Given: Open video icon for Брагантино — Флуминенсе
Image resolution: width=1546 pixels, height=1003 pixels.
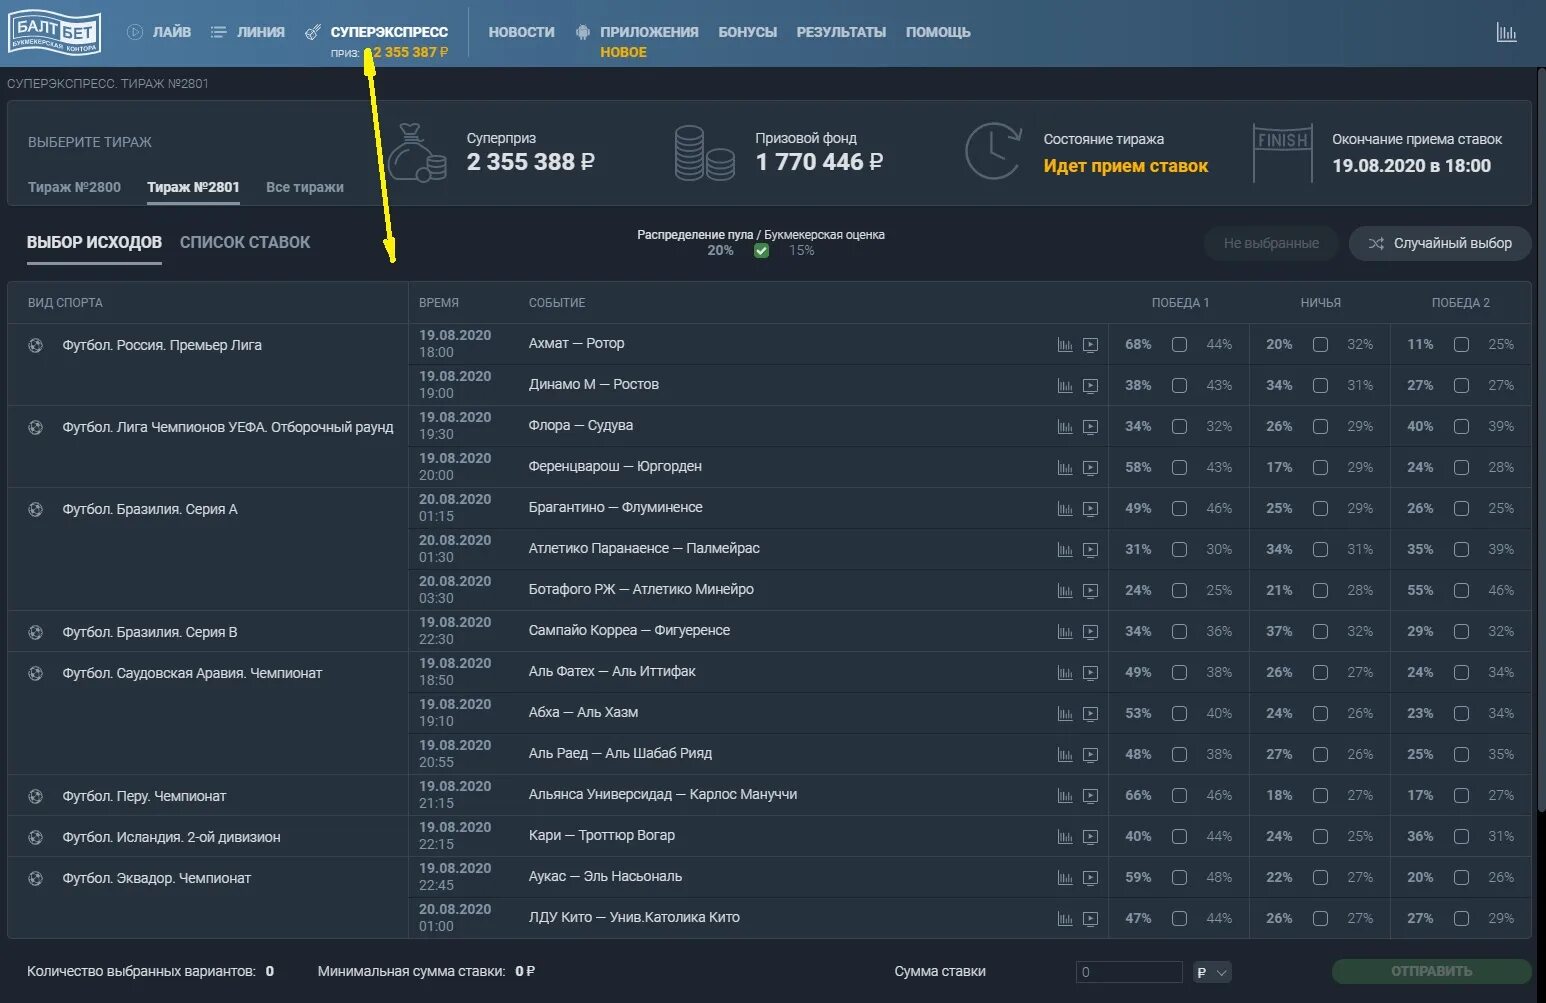Looking at the screenshot, I should 1090,509.
